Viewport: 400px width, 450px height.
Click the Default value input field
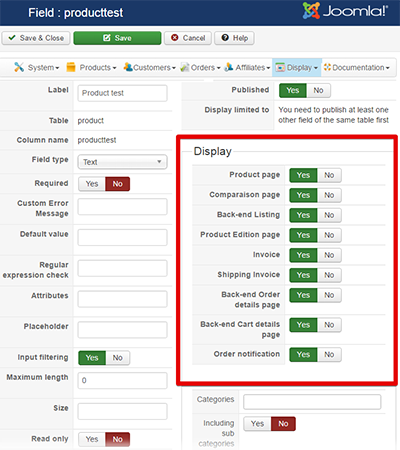(x=122, y=237)
